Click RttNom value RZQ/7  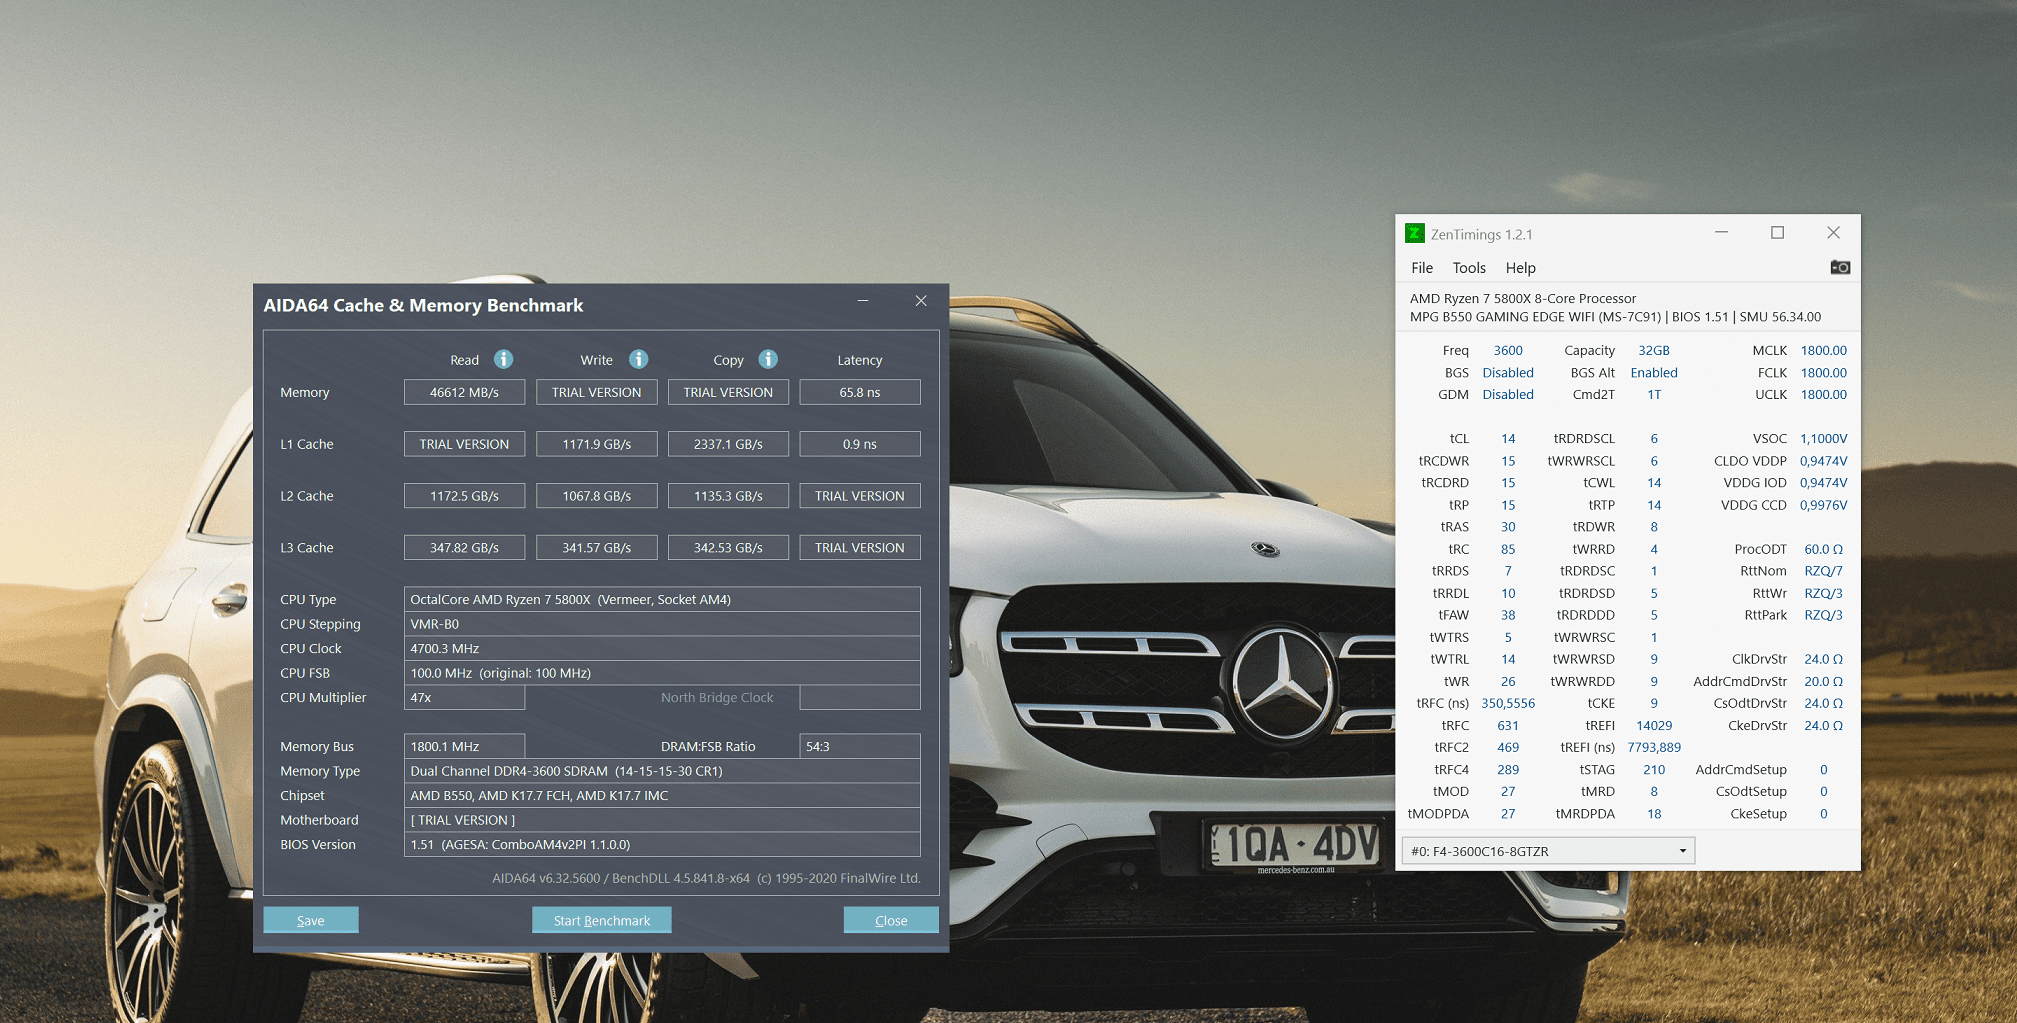1824,571
